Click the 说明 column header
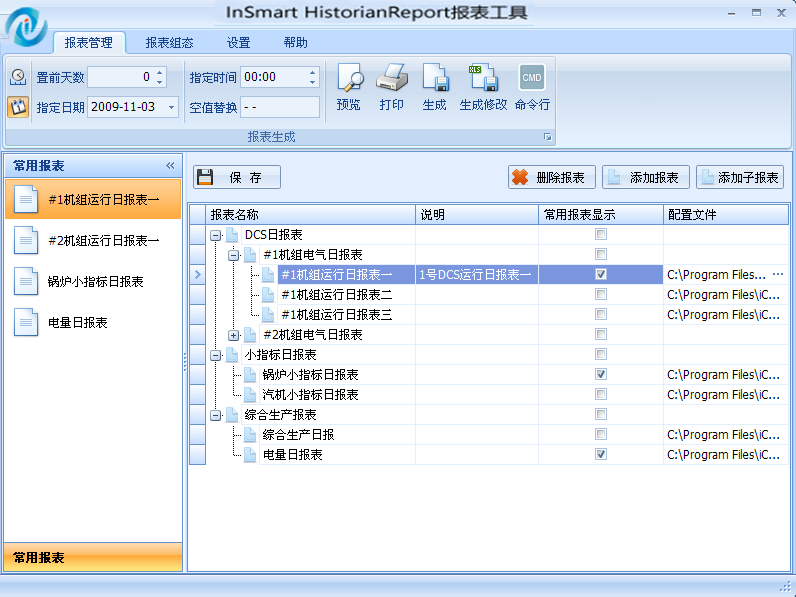 [x=477, y=215]
